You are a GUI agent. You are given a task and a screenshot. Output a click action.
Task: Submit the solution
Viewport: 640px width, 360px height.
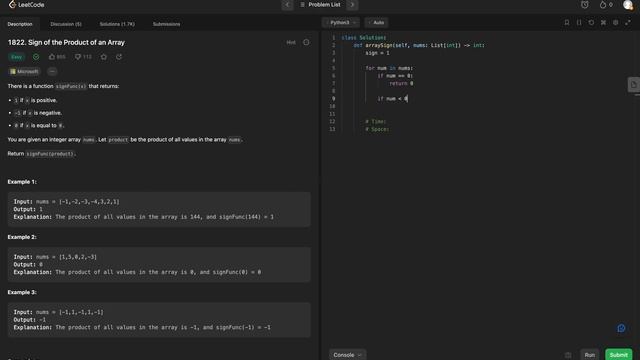point(618,355)
